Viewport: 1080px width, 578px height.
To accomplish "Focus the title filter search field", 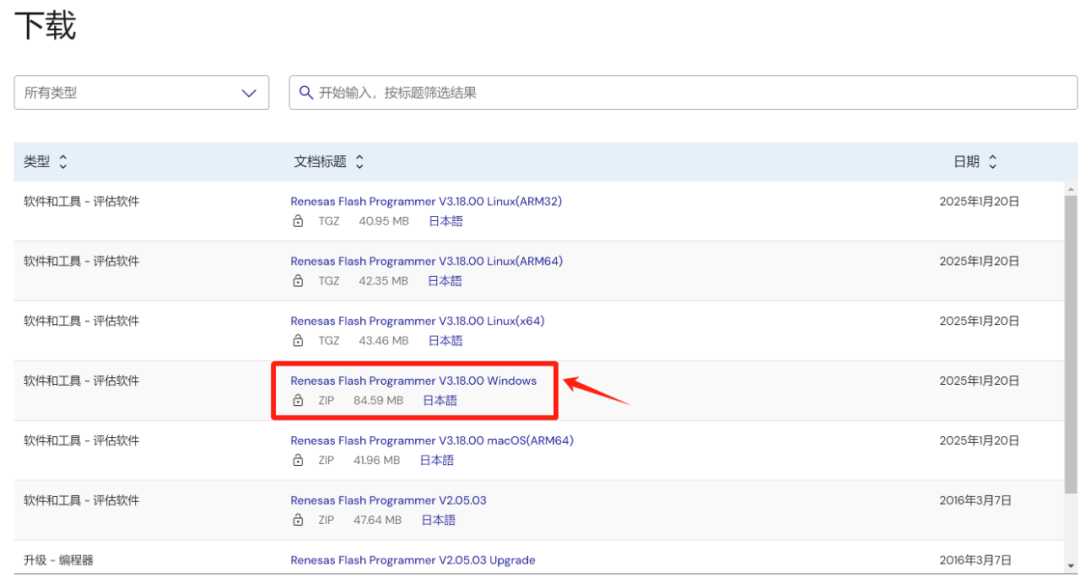I will coord(683,92).
